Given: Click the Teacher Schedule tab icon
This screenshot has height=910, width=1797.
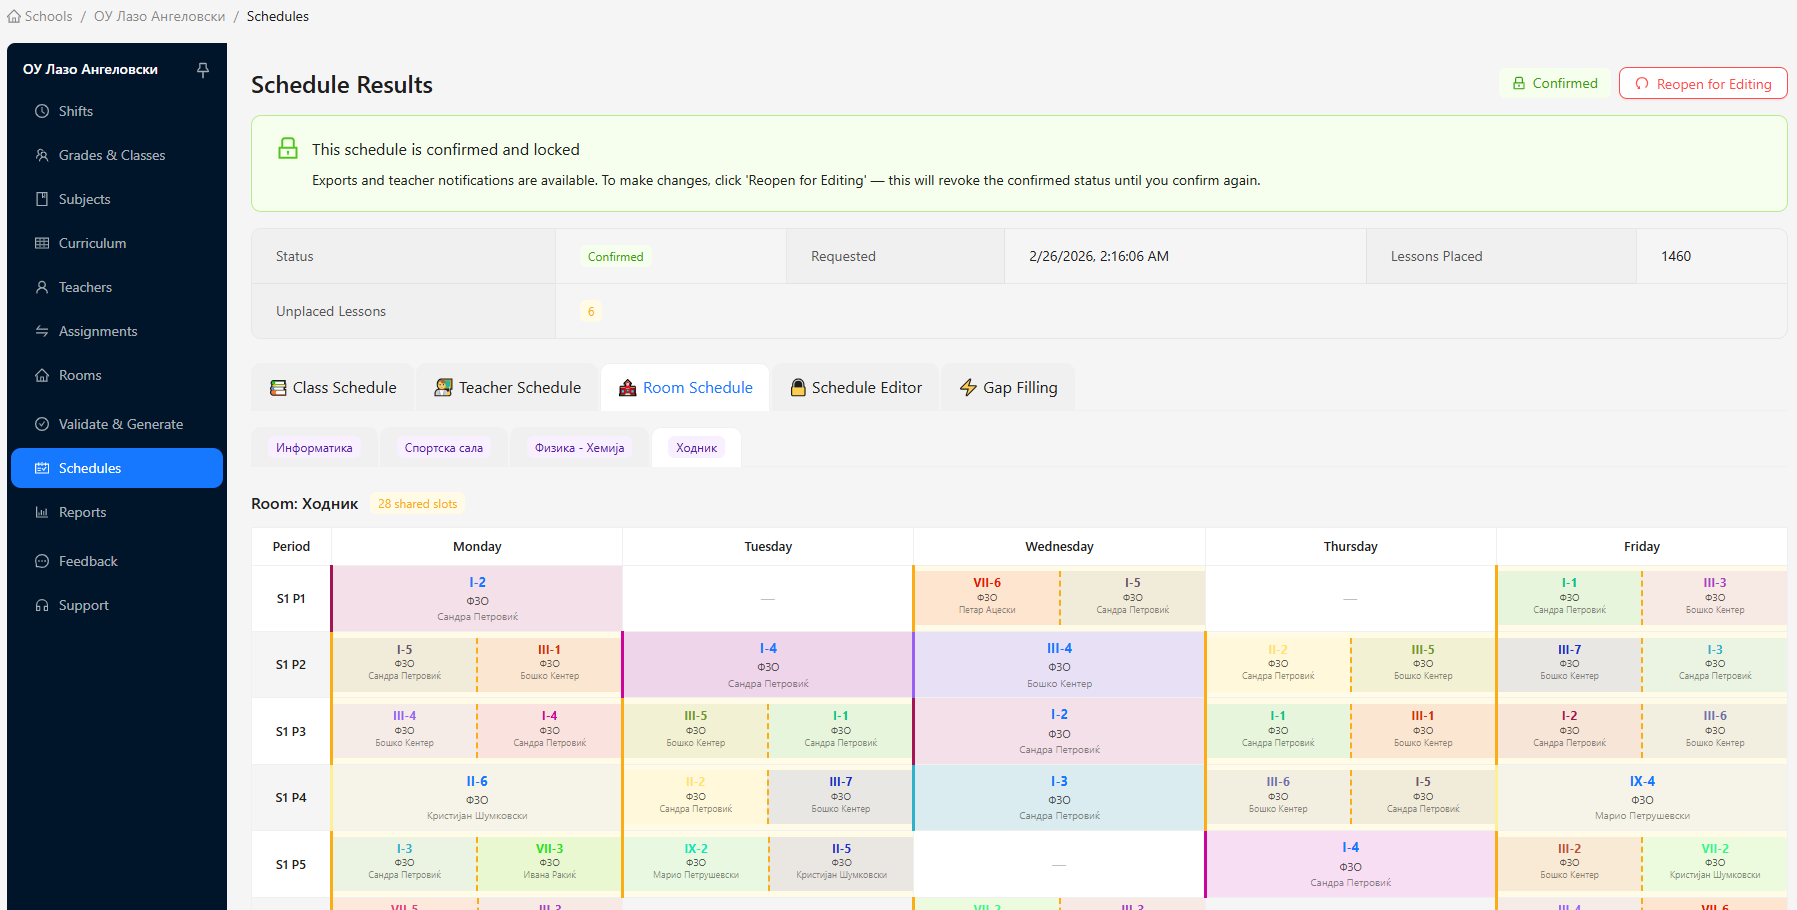Looking at the screenshot, I should click(443, 388).
